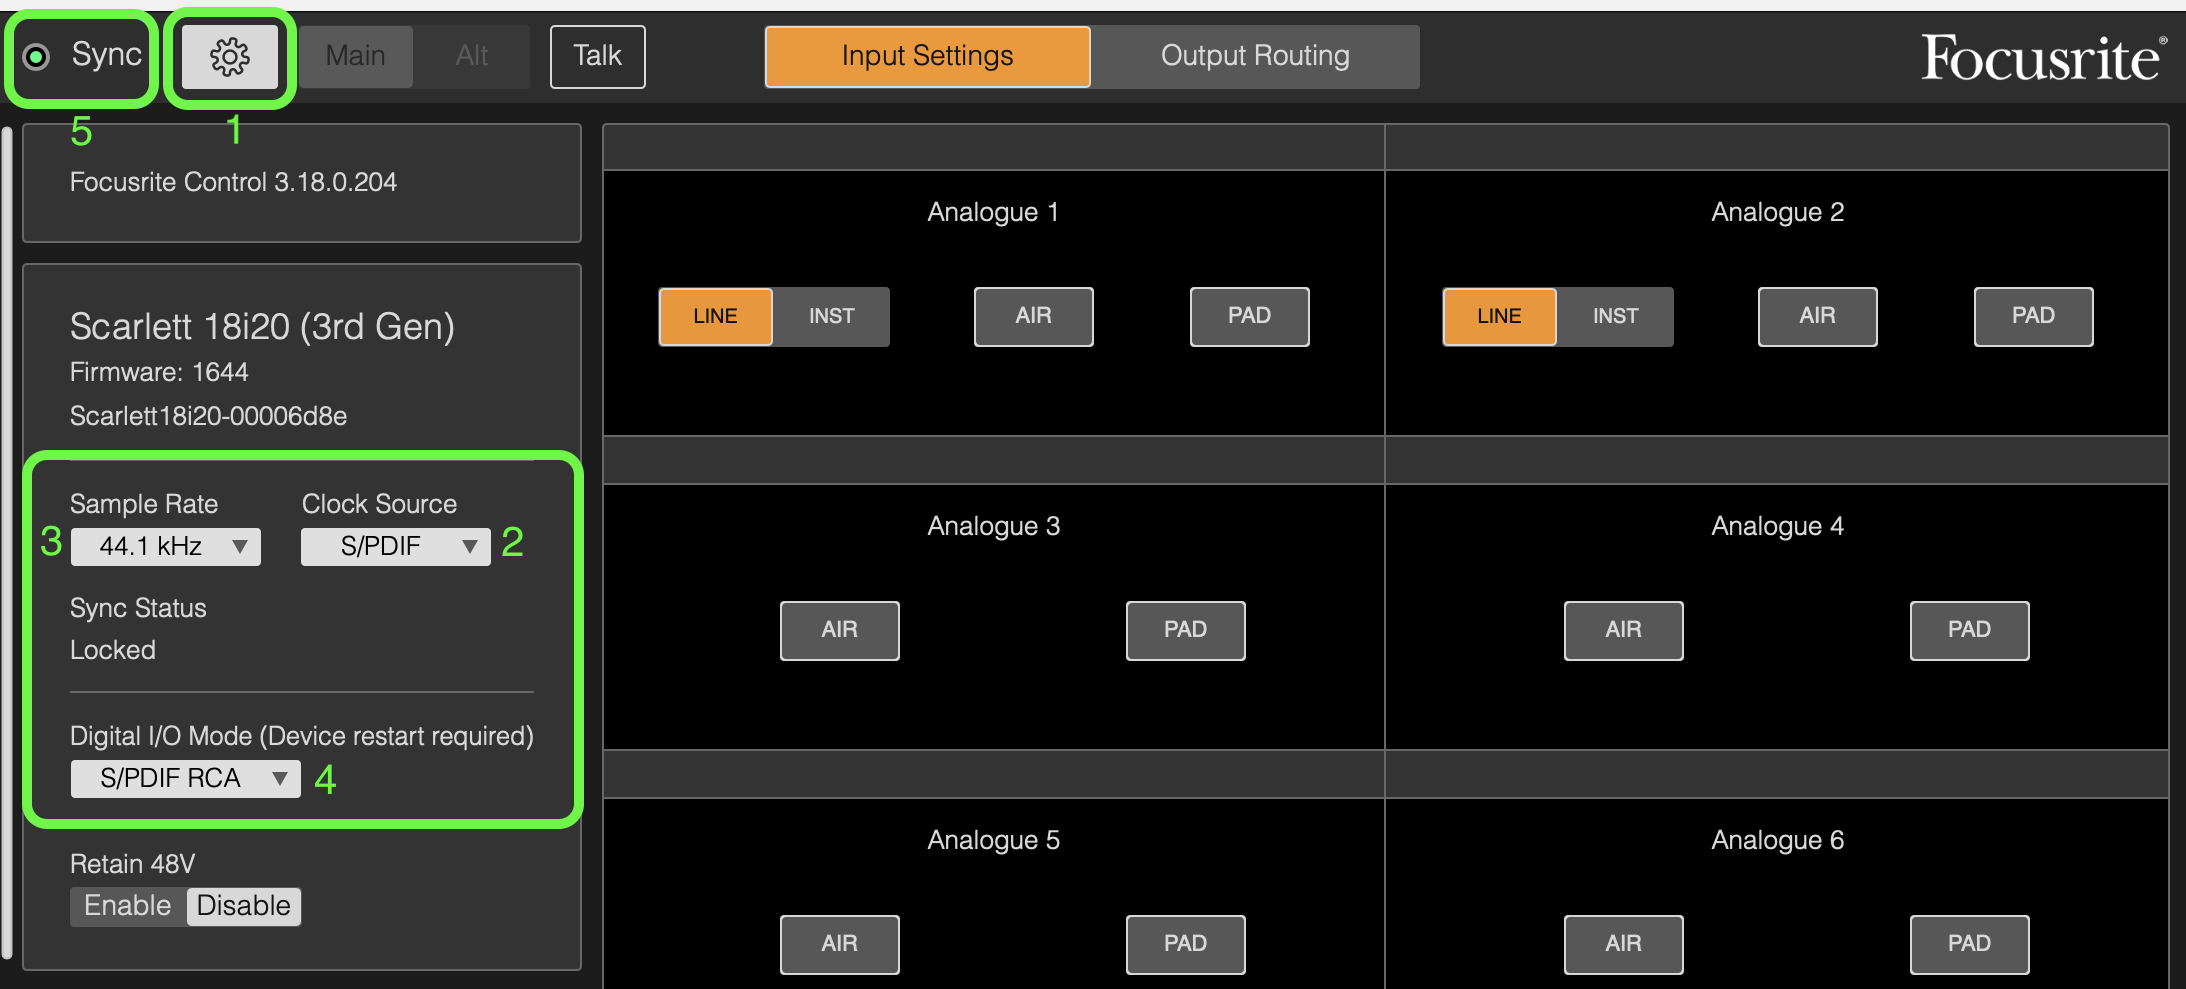The height and width of the screenshot is (989, 2186).
Task: Enable PAD on Analogue 4
Action: coord(1969,630)
